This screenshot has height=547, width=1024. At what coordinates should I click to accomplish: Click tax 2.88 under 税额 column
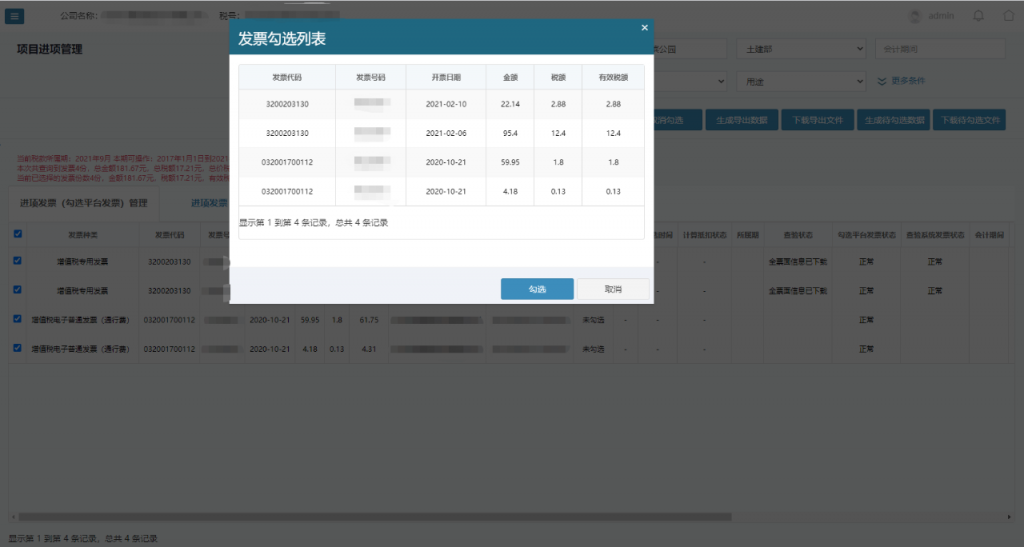(x=558, y=104)
